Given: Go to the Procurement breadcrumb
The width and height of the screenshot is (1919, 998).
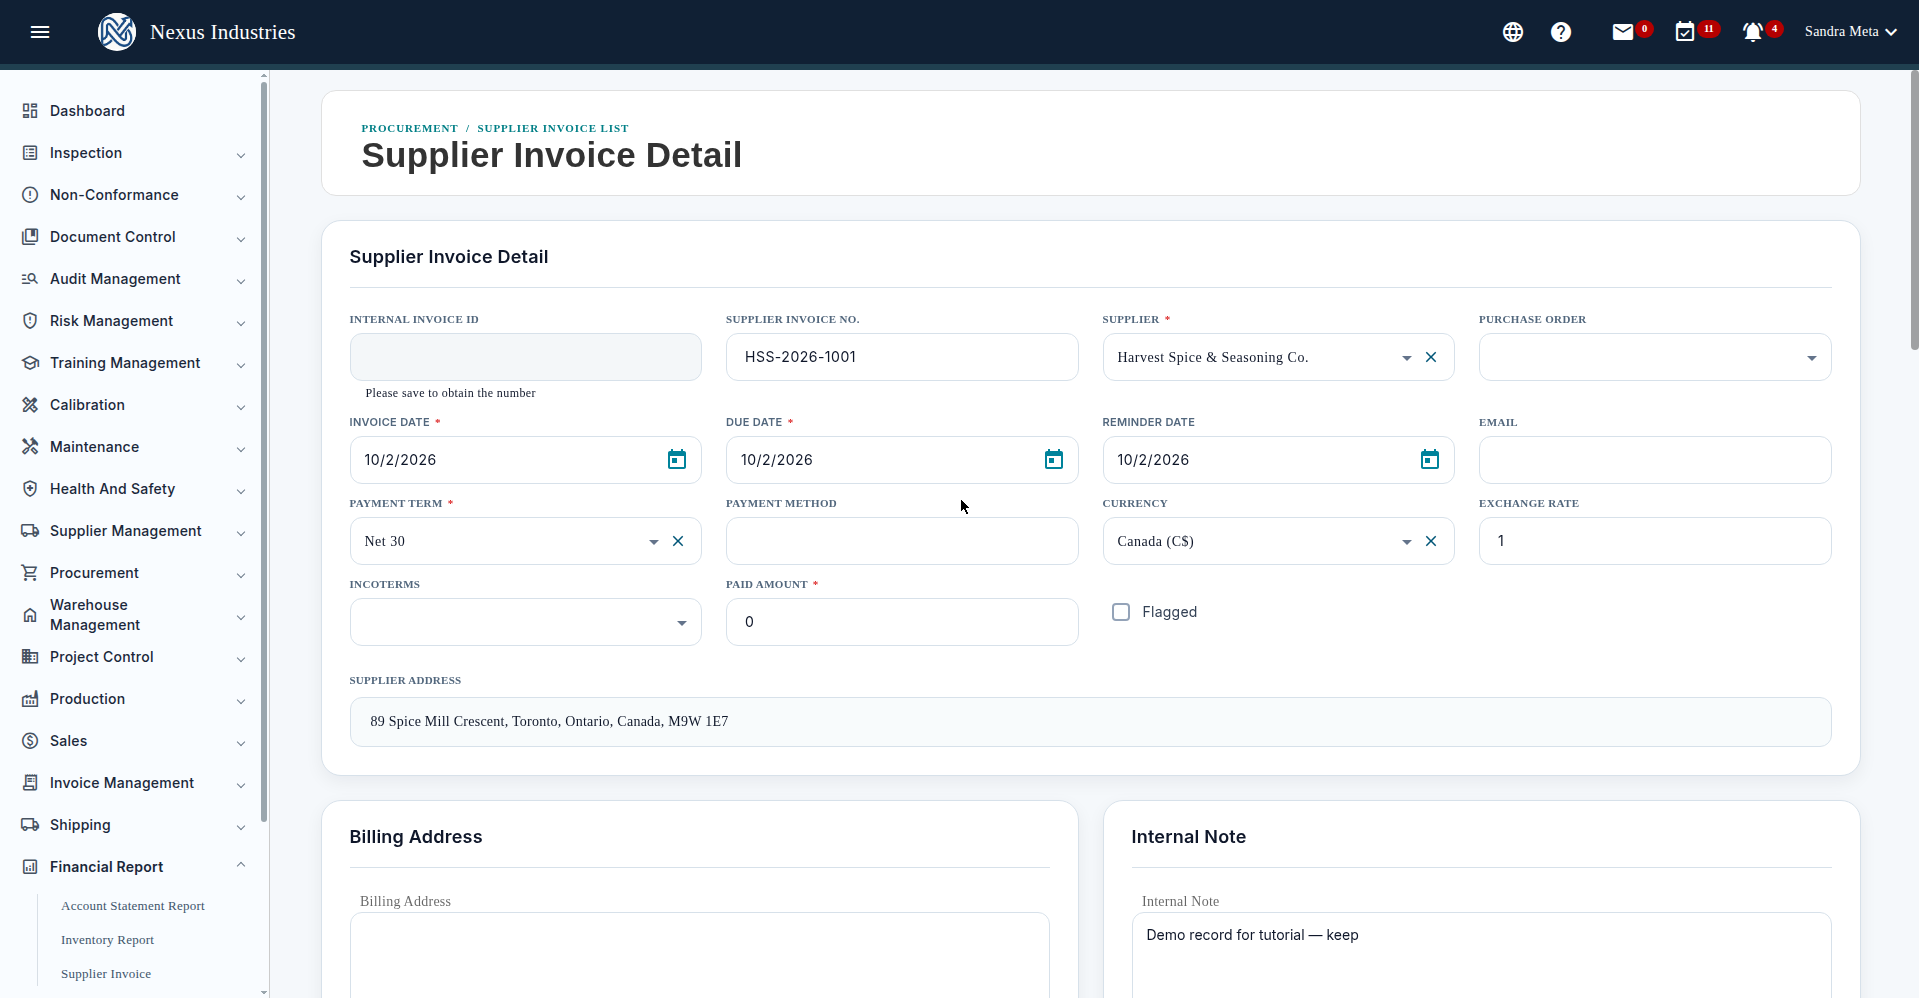Looking at the screenshot, I should pos(409,128).
